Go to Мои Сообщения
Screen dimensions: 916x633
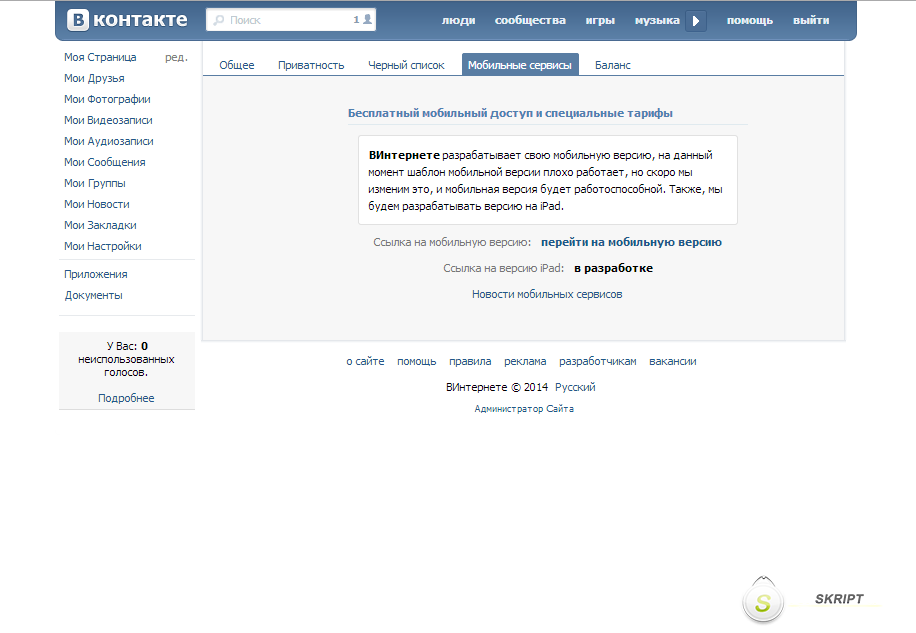(x=105, y=162)
